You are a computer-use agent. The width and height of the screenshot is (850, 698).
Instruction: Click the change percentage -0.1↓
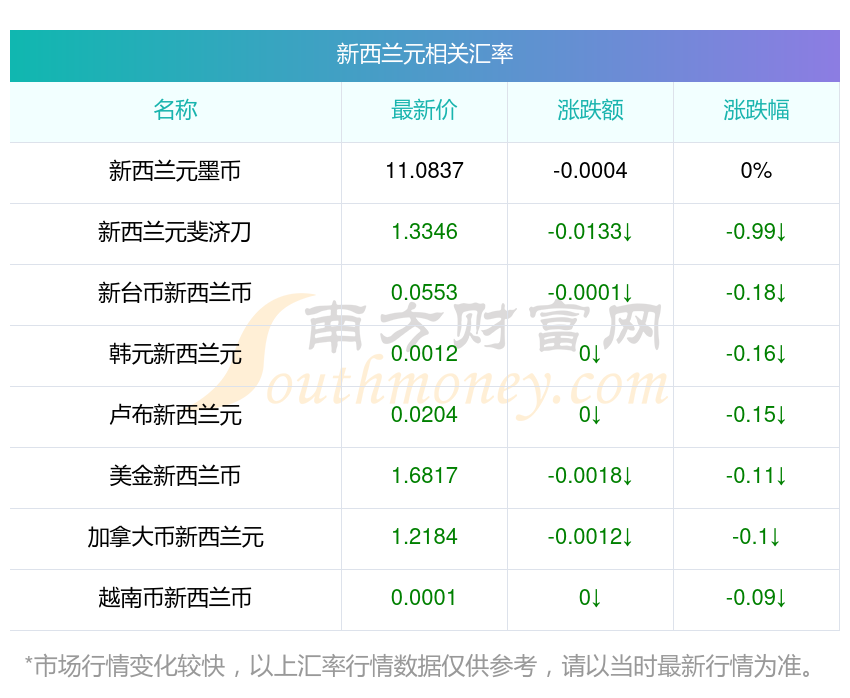[x=756, y=537]
